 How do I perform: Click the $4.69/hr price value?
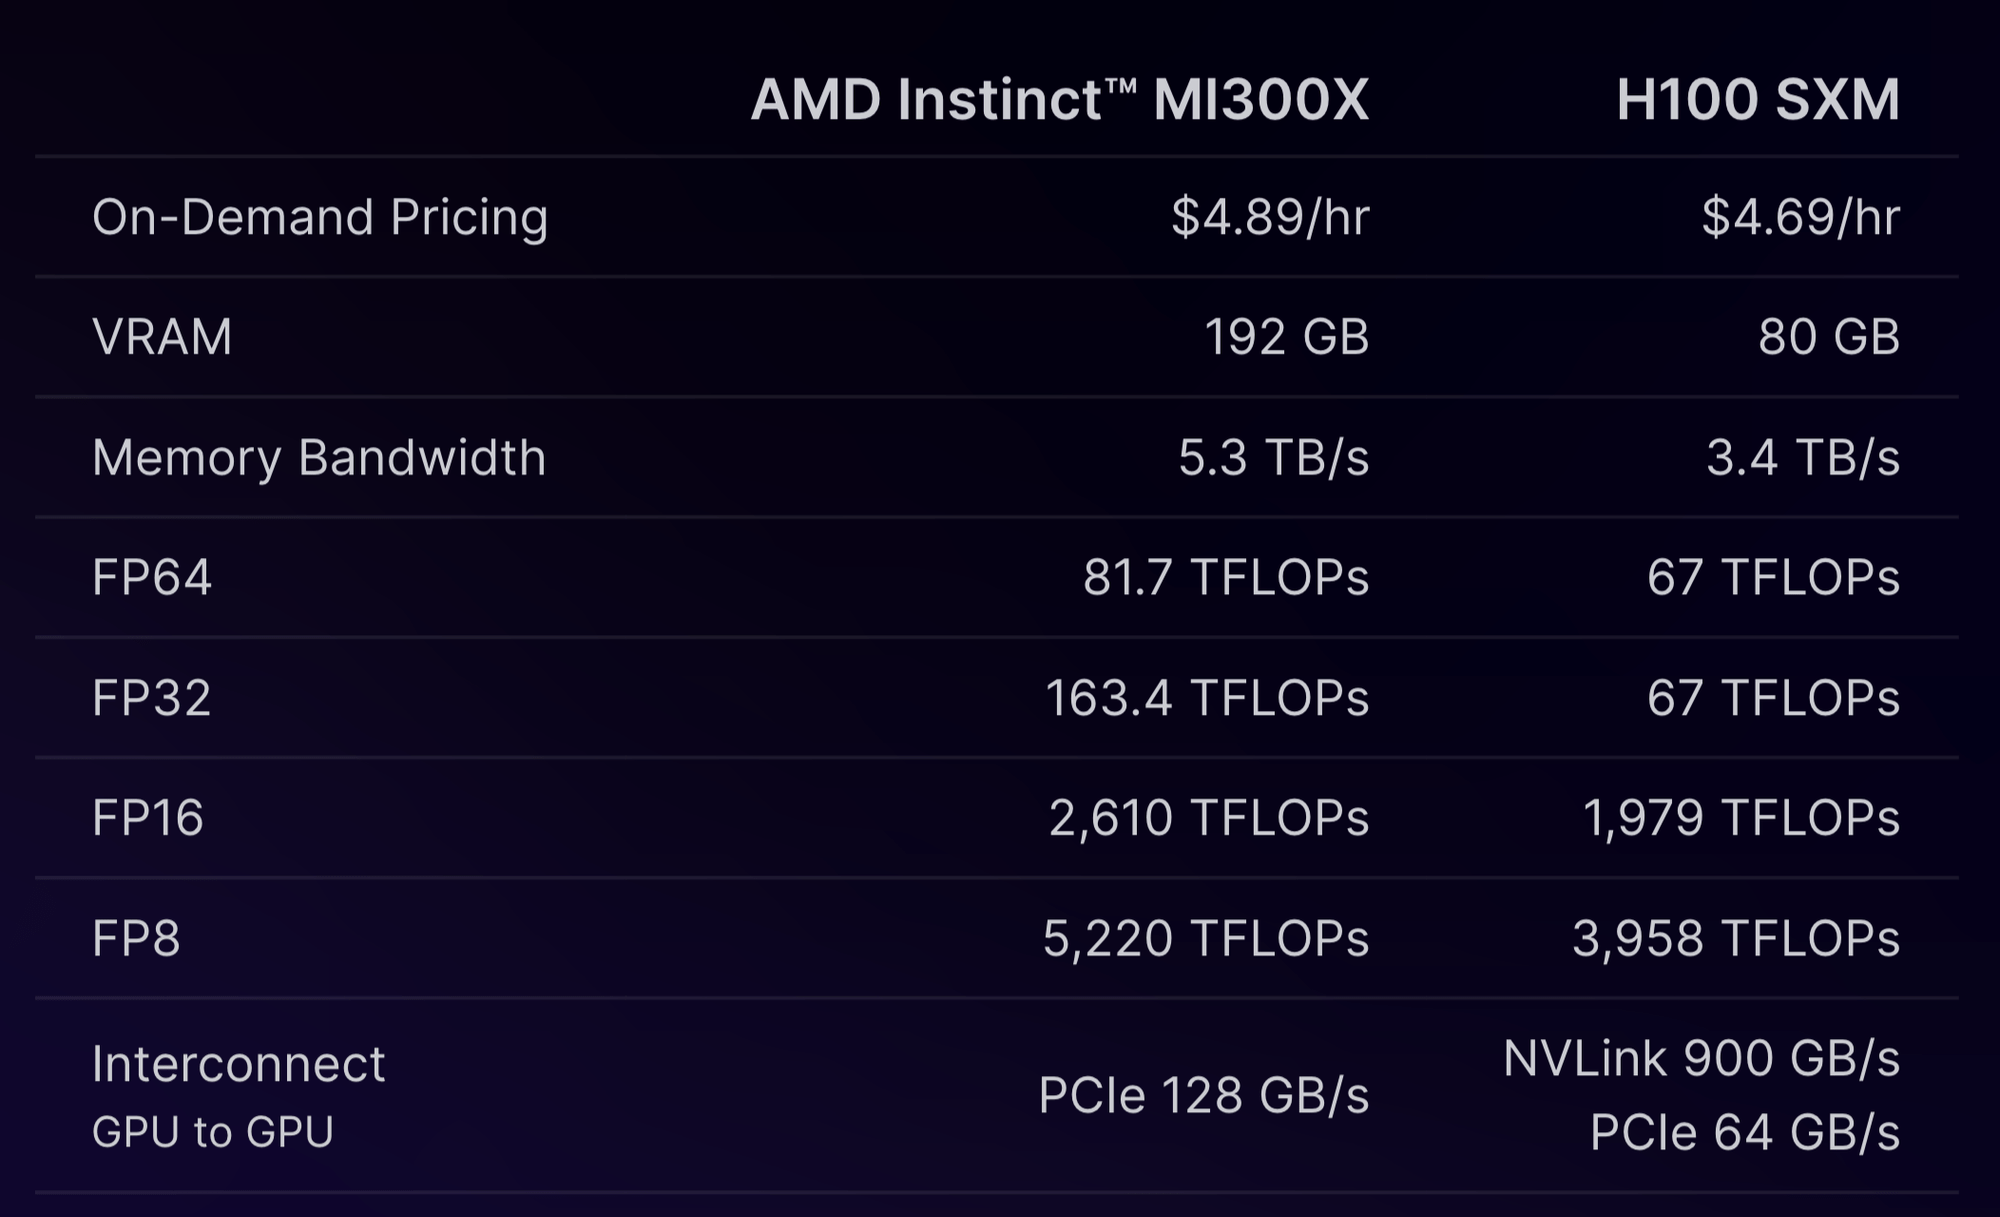pos(1800,217)
